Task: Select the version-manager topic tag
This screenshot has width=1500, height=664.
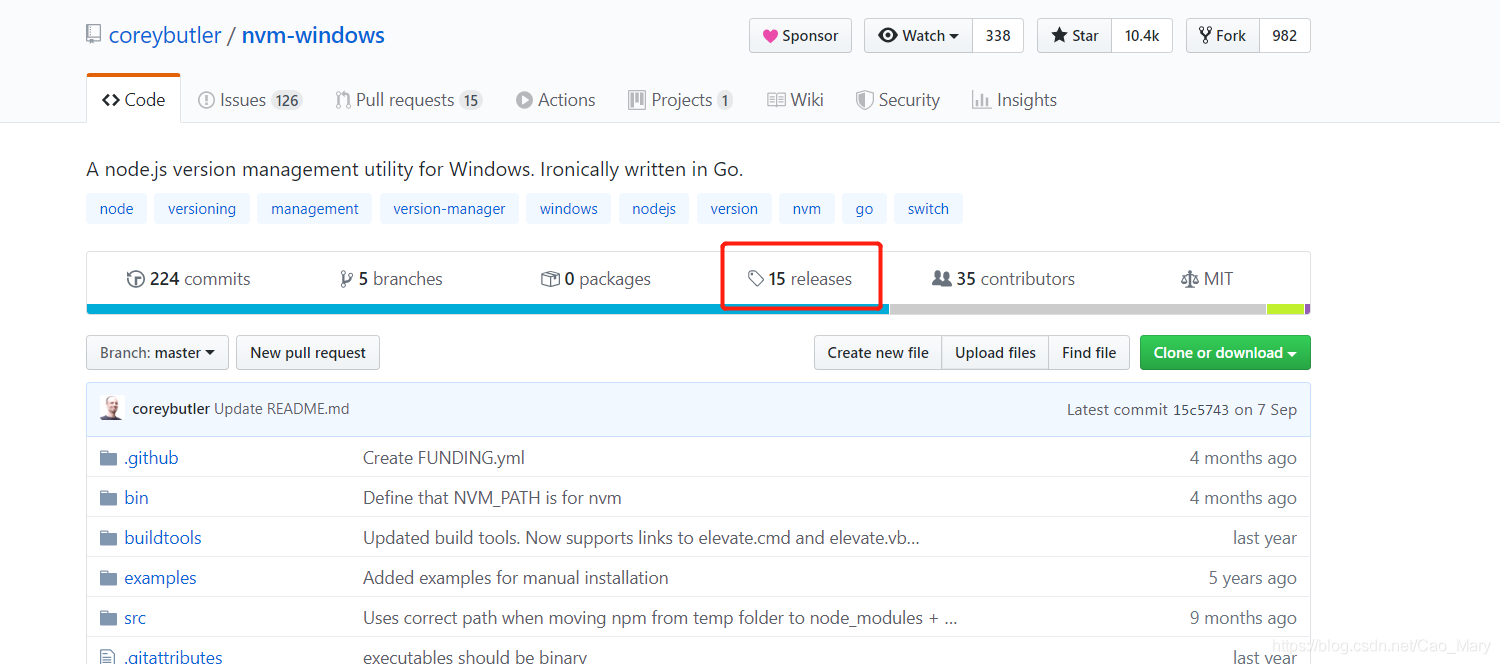Action: coord(449,209)
